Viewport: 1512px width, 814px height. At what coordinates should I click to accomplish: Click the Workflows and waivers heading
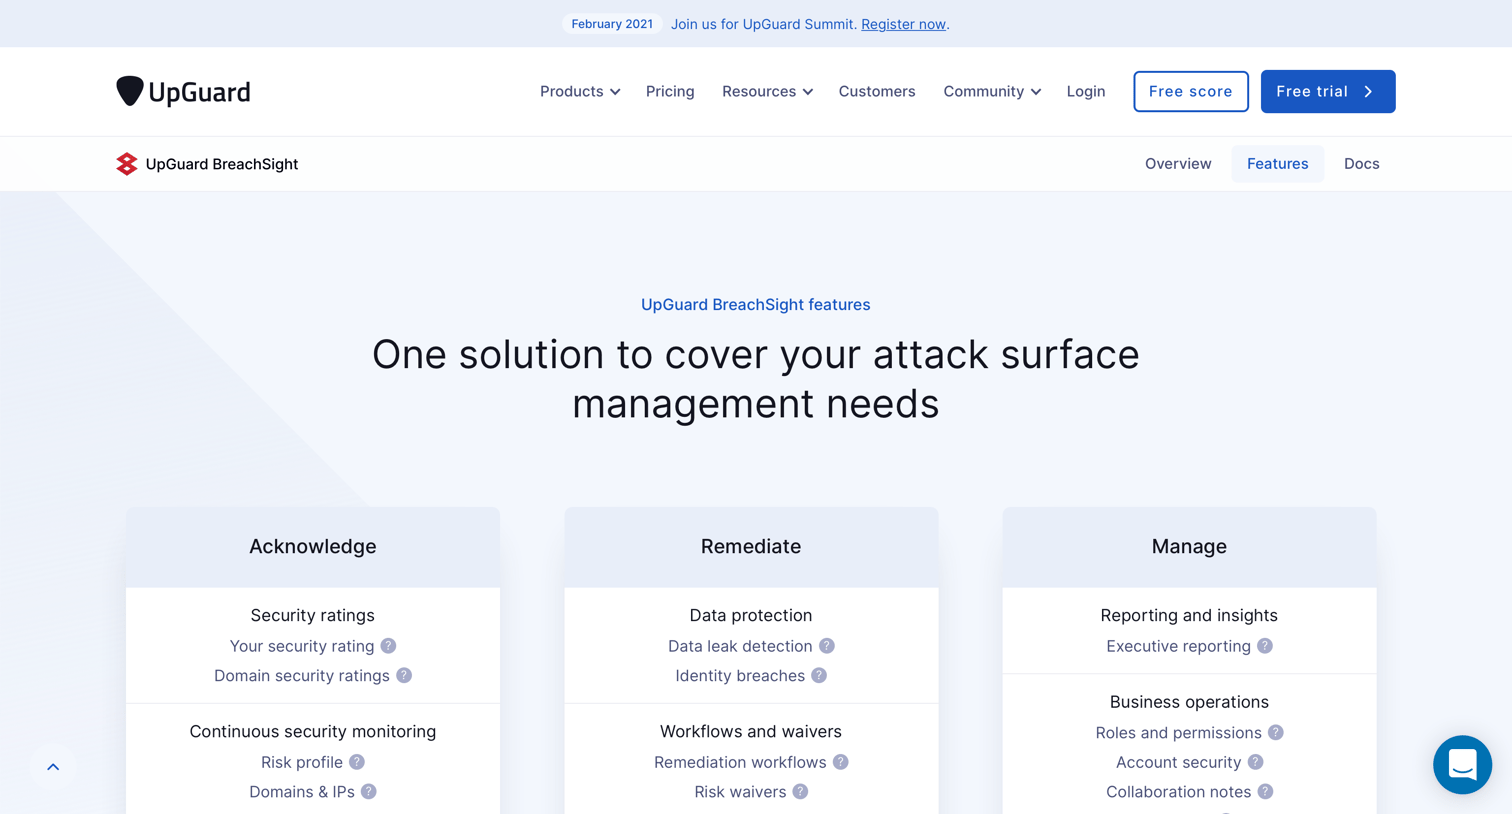coord(751,731)
